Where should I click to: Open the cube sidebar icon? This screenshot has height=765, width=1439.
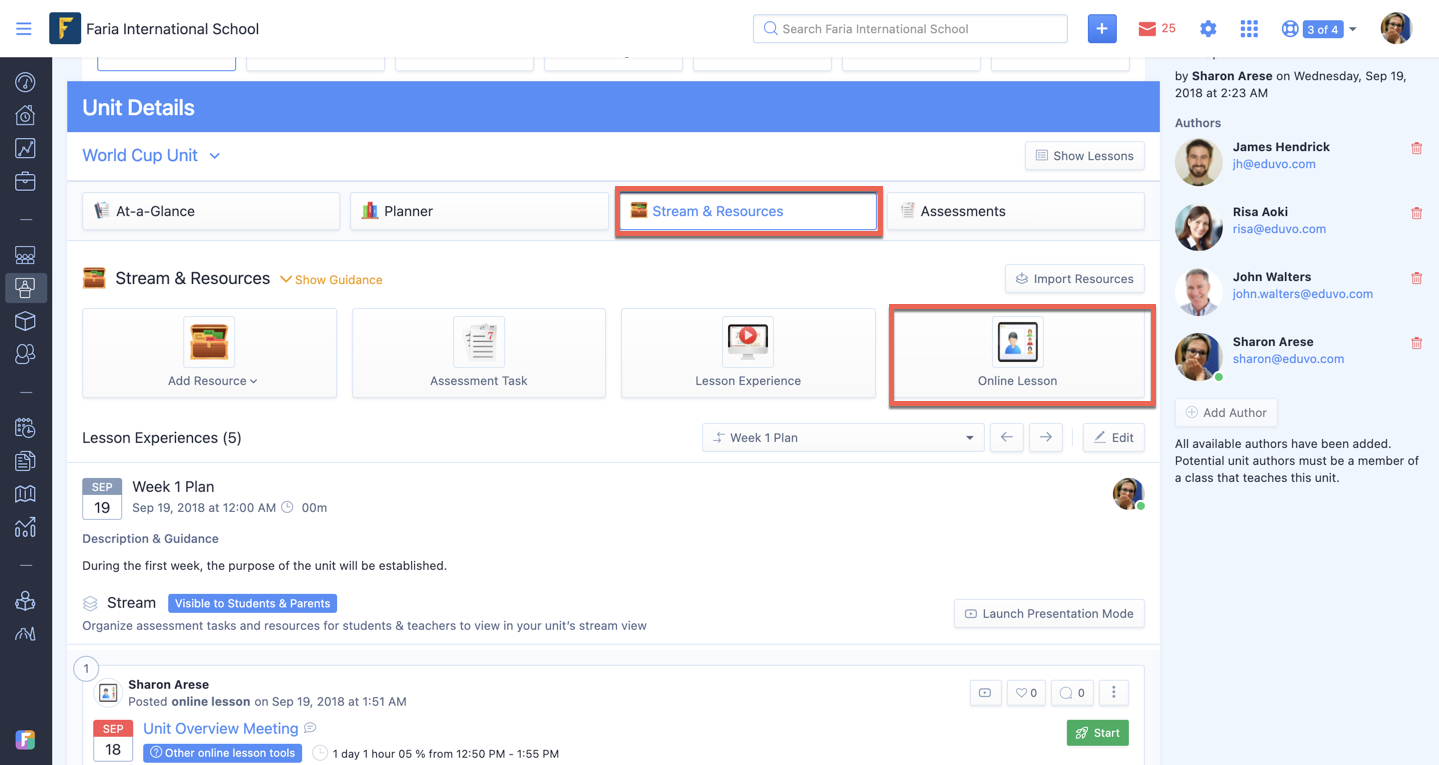(25, 321)
